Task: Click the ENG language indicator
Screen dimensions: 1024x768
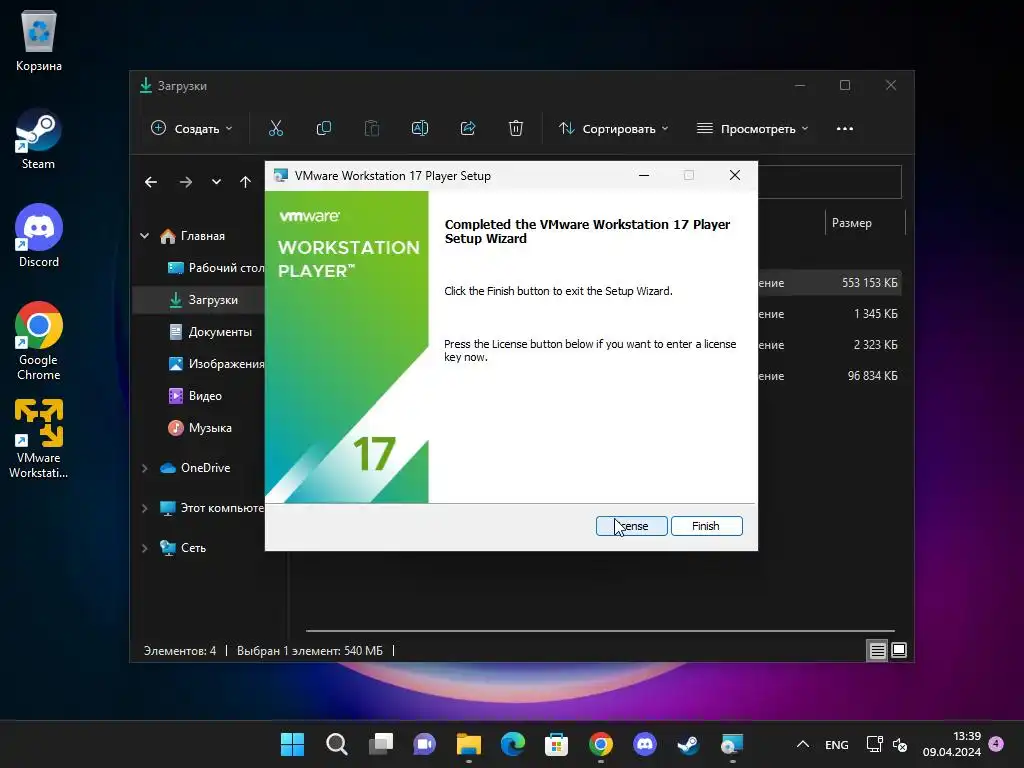Action: tap(837, 744)
